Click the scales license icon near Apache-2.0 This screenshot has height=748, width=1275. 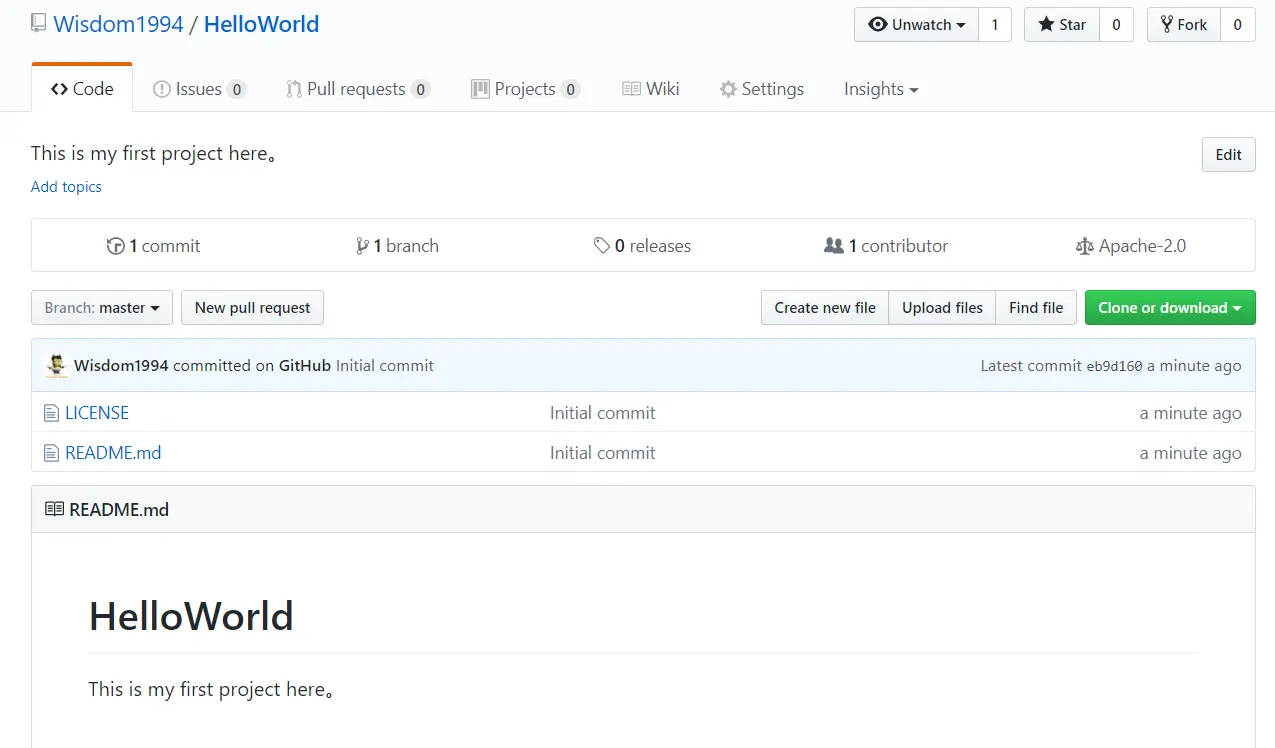1085,246
